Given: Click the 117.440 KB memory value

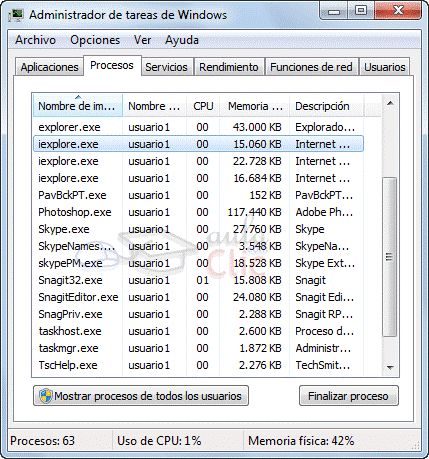Looking at the screenshot, I should 254,212.
